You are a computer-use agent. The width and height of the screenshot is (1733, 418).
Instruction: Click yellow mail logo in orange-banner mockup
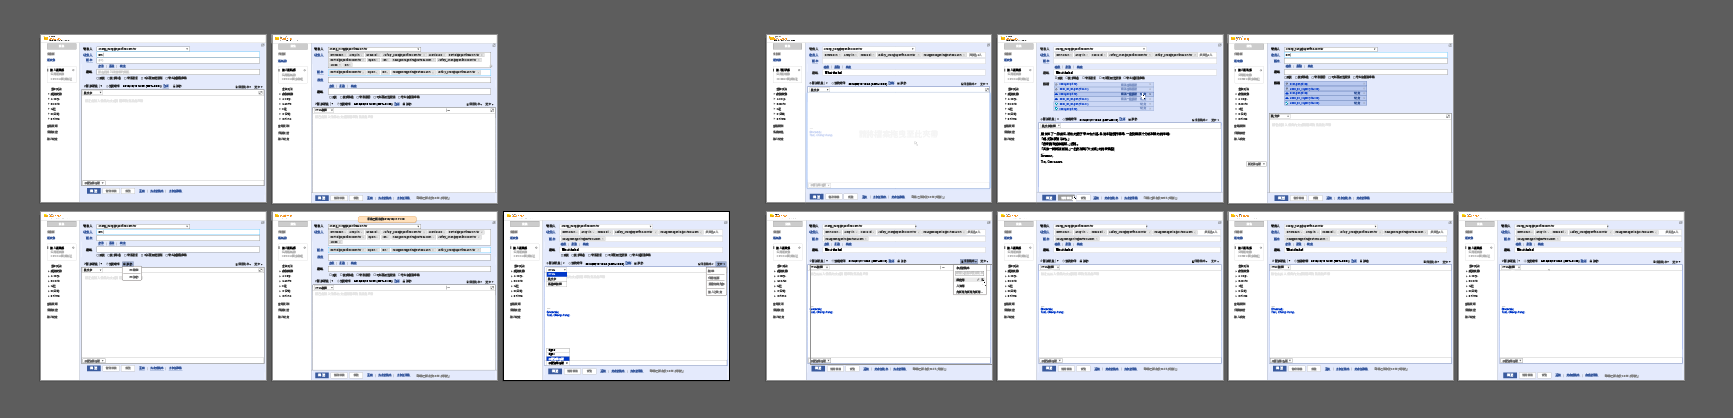pos(278,216)
